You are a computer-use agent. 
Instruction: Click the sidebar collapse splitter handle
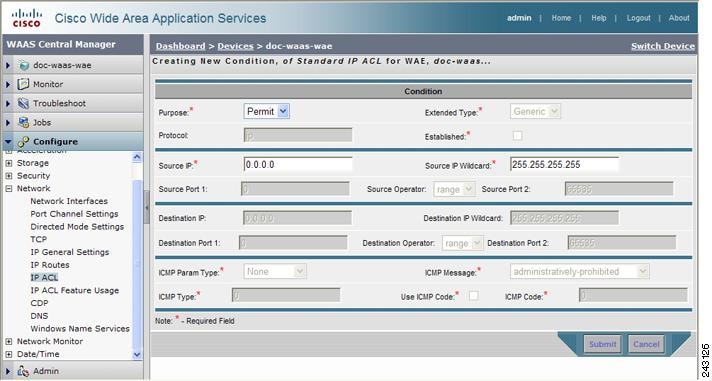tap(147, 208)
